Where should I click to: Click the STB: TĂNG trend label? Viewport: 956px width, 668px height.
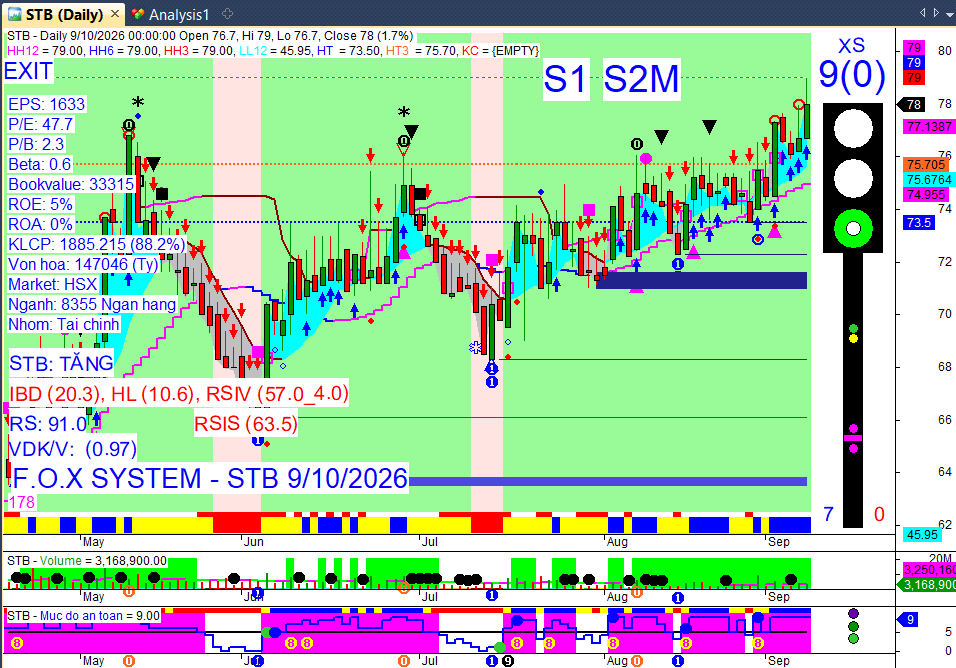tap(61, 364)
